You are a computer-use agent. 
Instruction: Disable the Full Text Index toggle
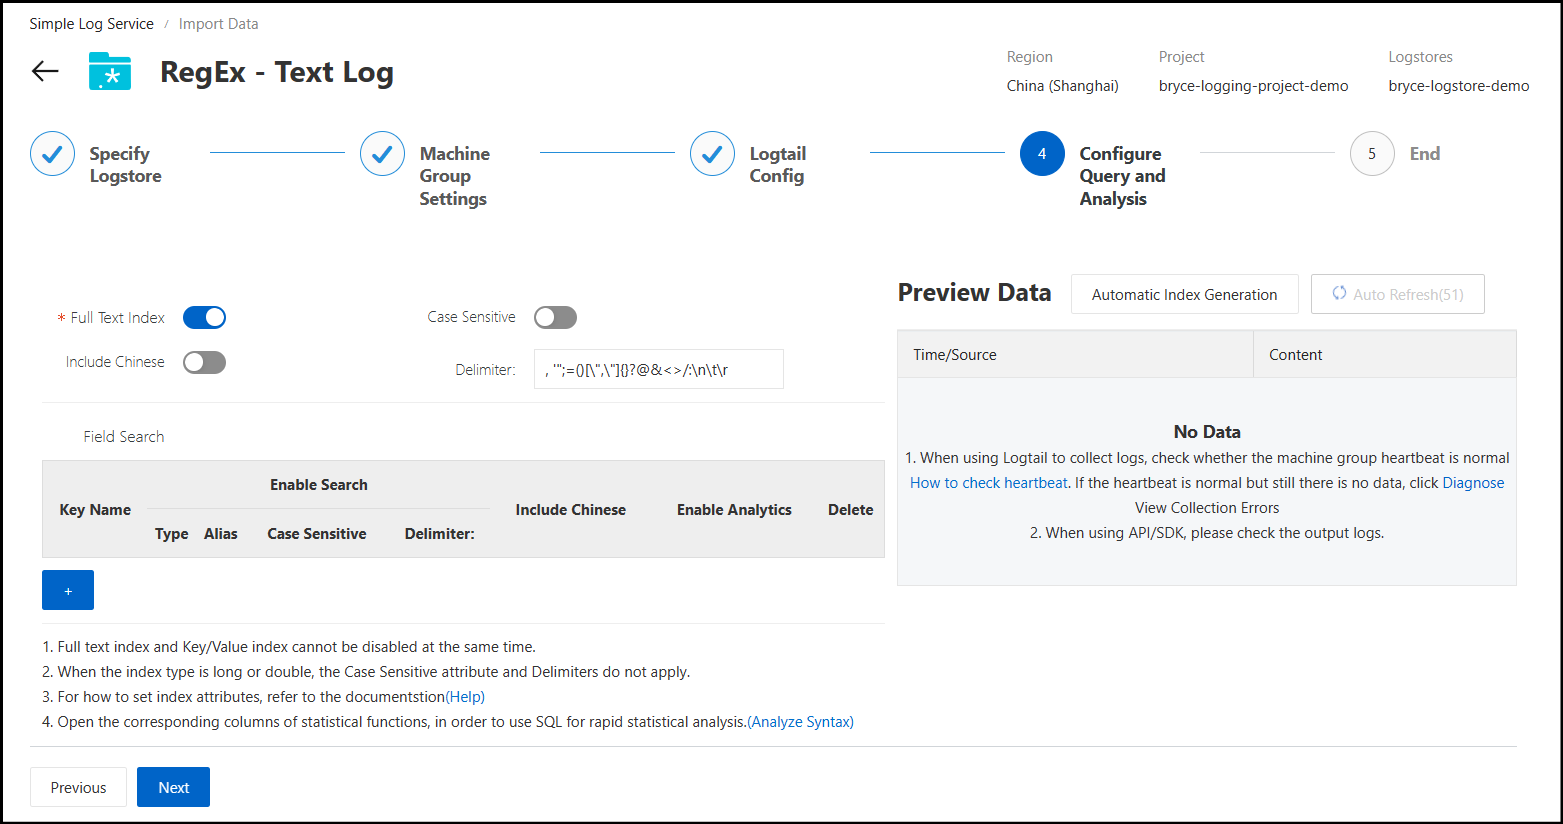(204, 318)
